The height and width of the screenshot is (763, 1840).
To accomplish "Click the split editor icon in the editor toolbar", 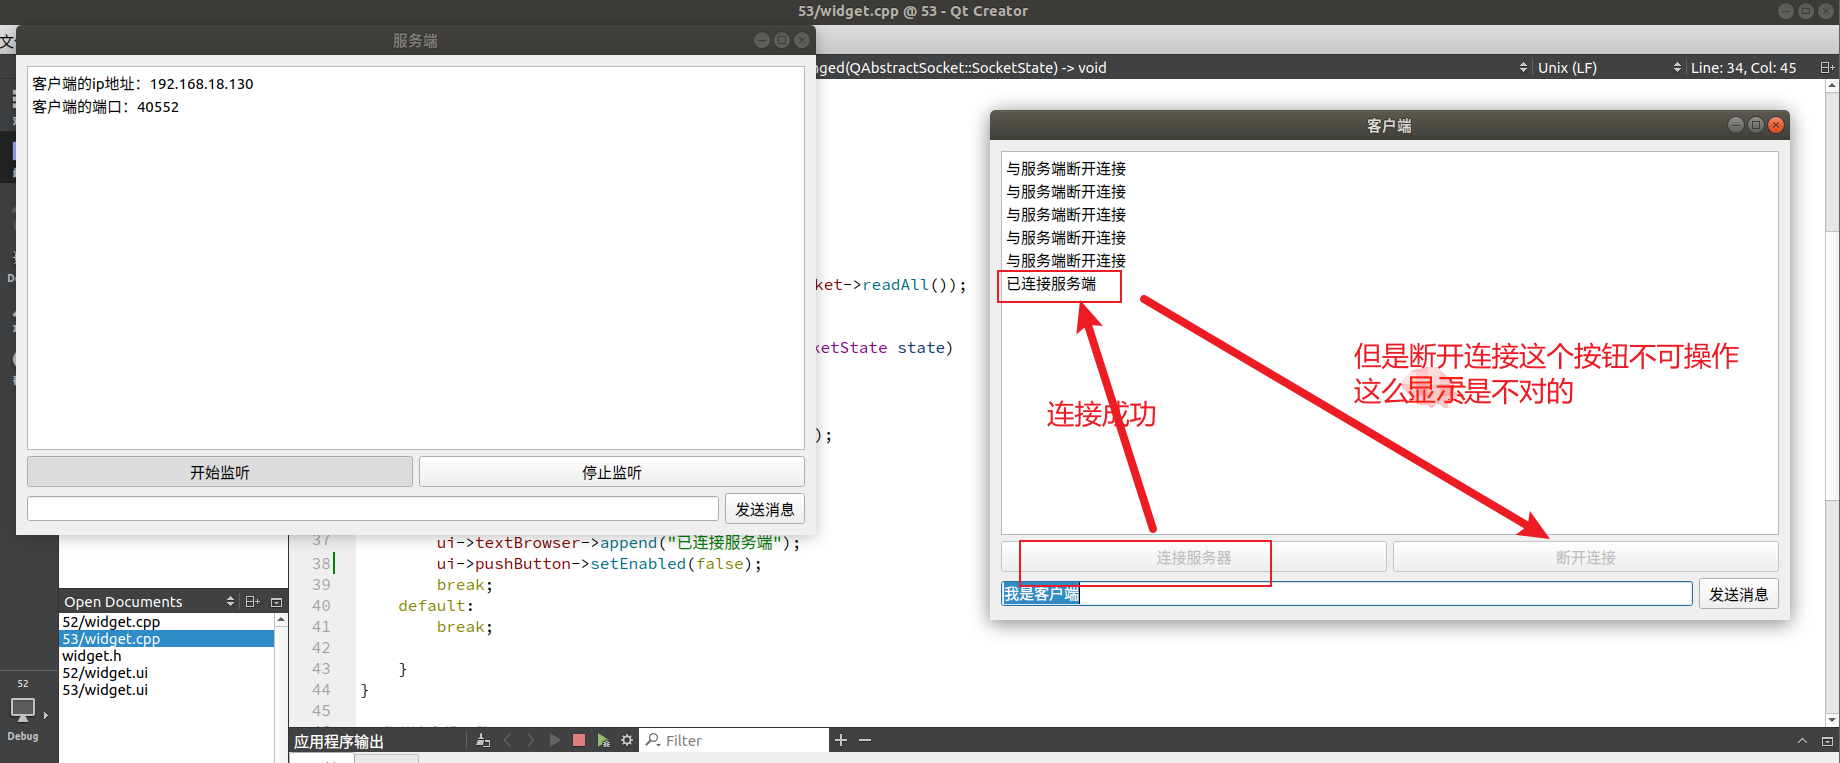I will point(1827,68).
